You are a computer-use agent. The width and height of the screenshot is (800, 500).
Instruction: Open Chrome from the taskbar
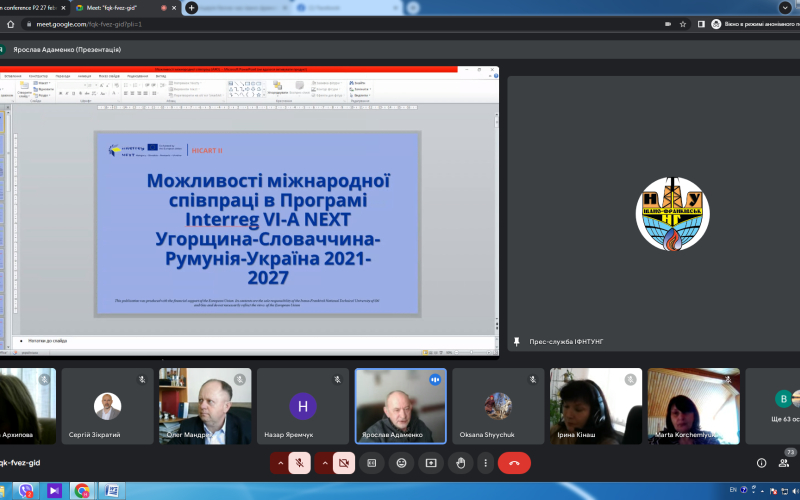pyautogui.click(x=82, y=491)
